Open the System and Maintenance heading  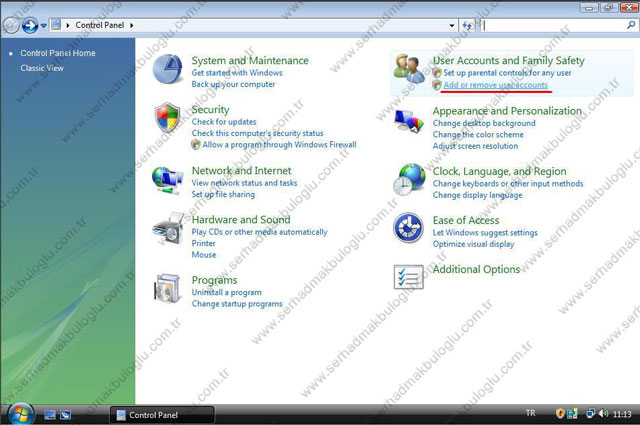coord(250,60)
